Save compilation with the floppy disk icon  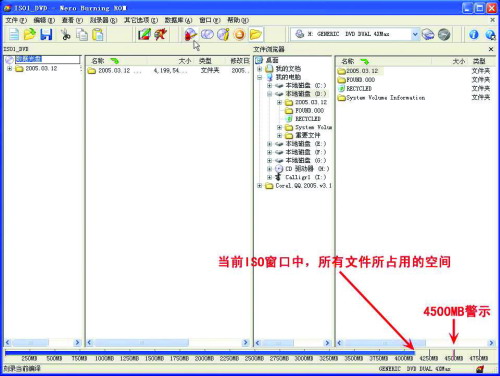(x=46, y=34)
